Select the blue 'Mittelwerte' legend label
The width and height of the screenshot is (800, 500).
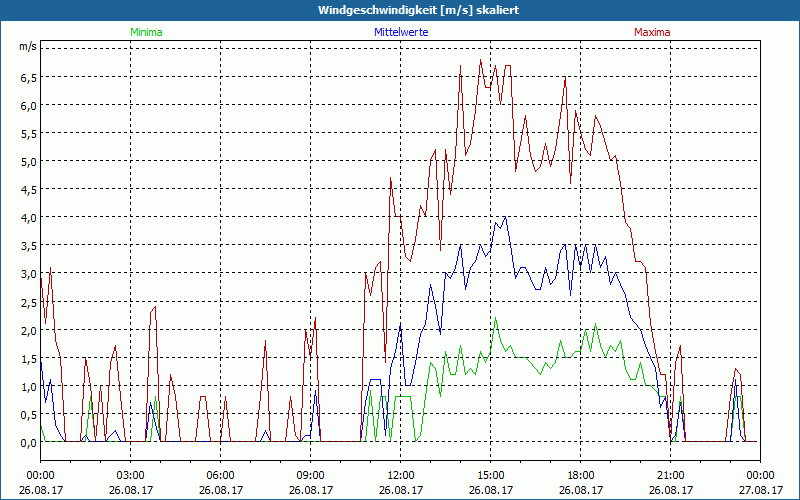[x=401, y=32]
